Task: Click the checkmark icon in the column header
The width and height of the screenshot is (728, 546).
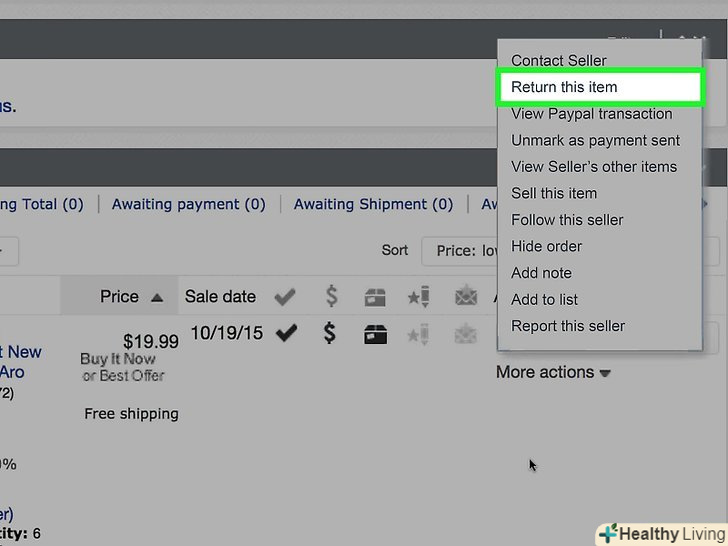Action: (286, 297)
